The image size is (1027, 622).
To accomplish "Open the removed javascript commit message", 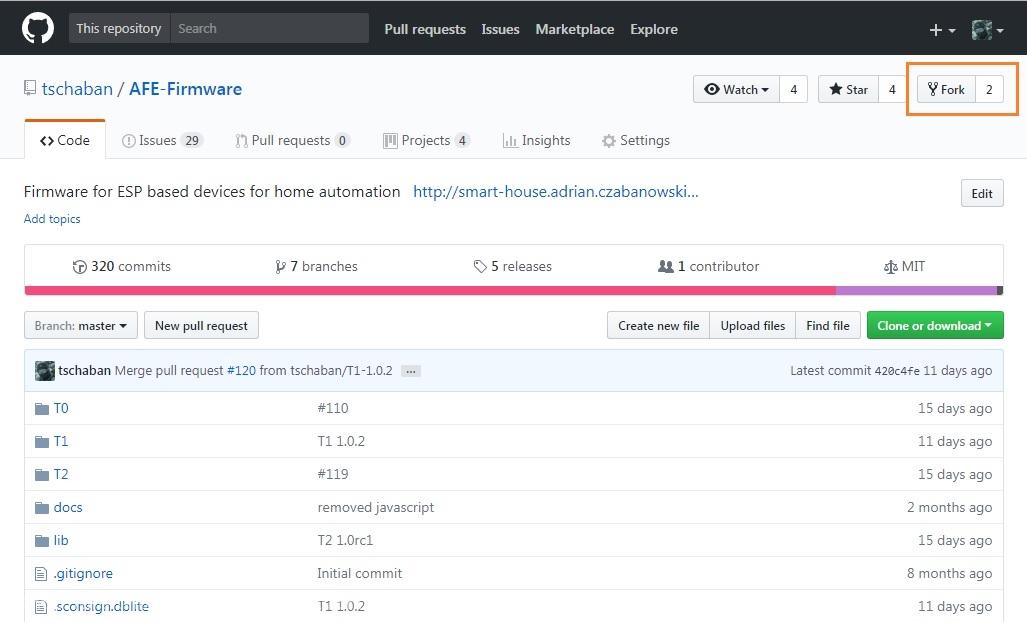I will (376, 507).
